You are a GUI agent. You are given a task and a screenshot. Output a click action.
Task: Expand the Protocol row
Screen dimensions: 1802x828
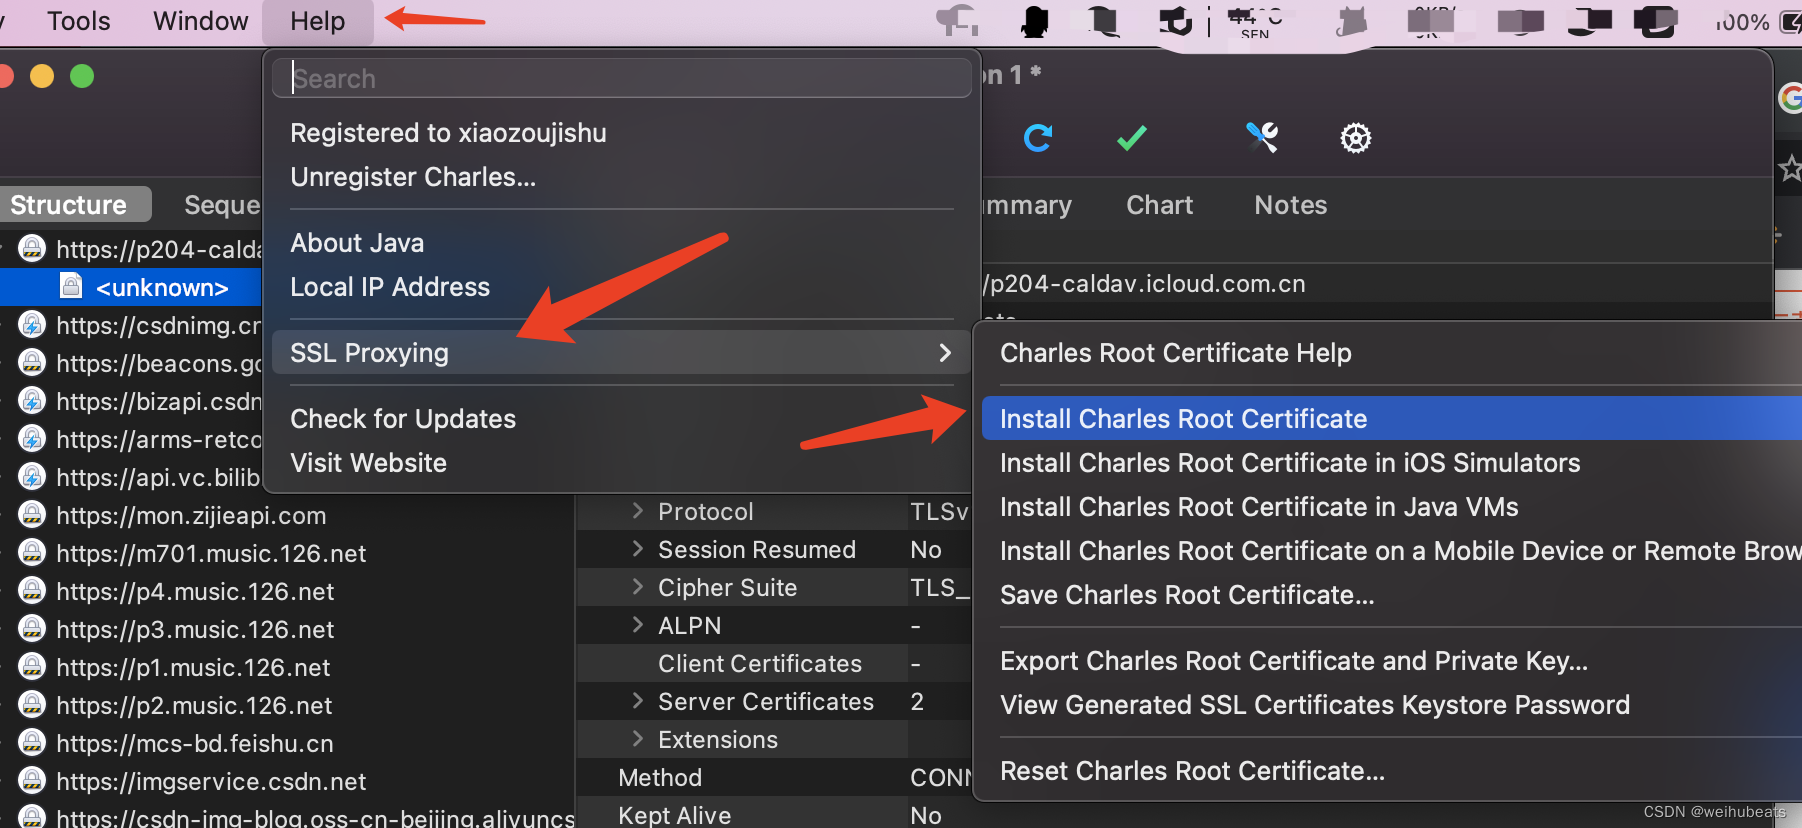click(x=638, y=511)
